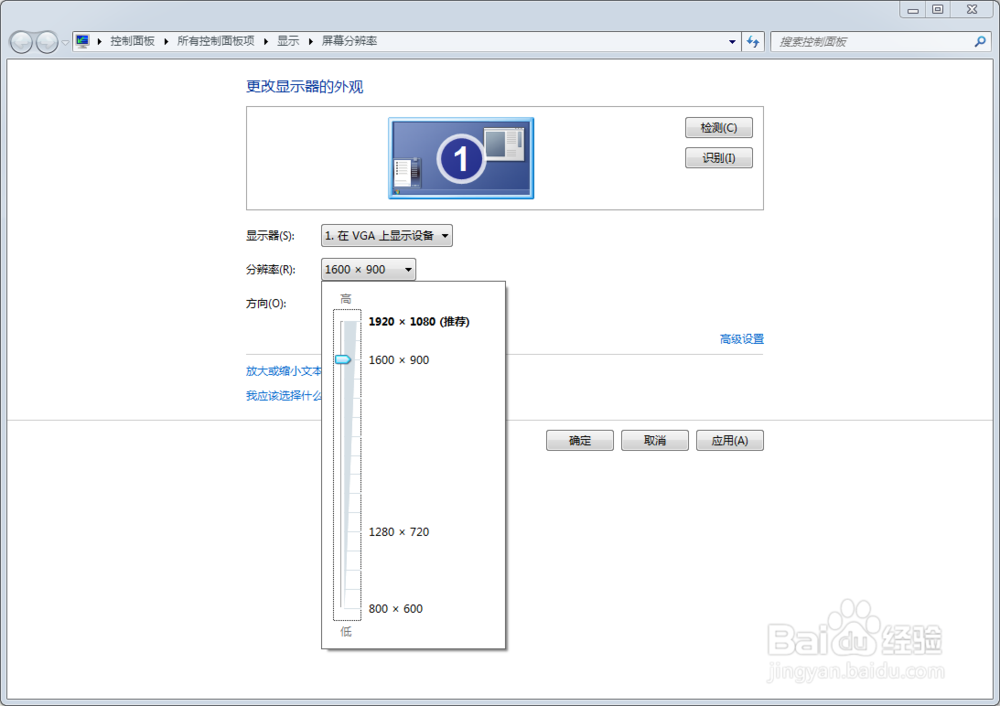
Task: Open the 显示器 display dropdown
Action: click(386, 235)
